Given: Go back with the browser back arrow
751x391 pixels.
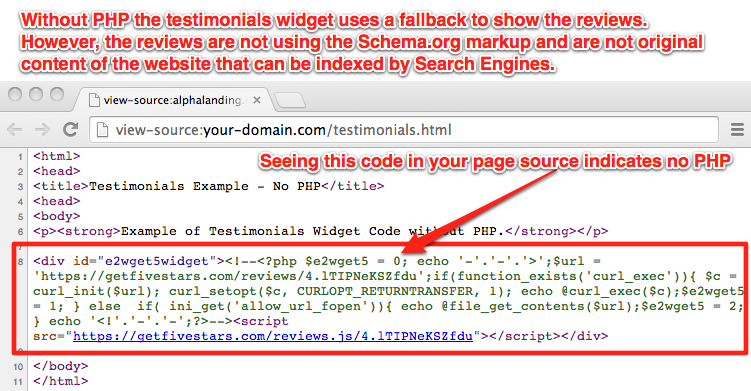Looking at the screenshot, I should [x=14, y=129].
